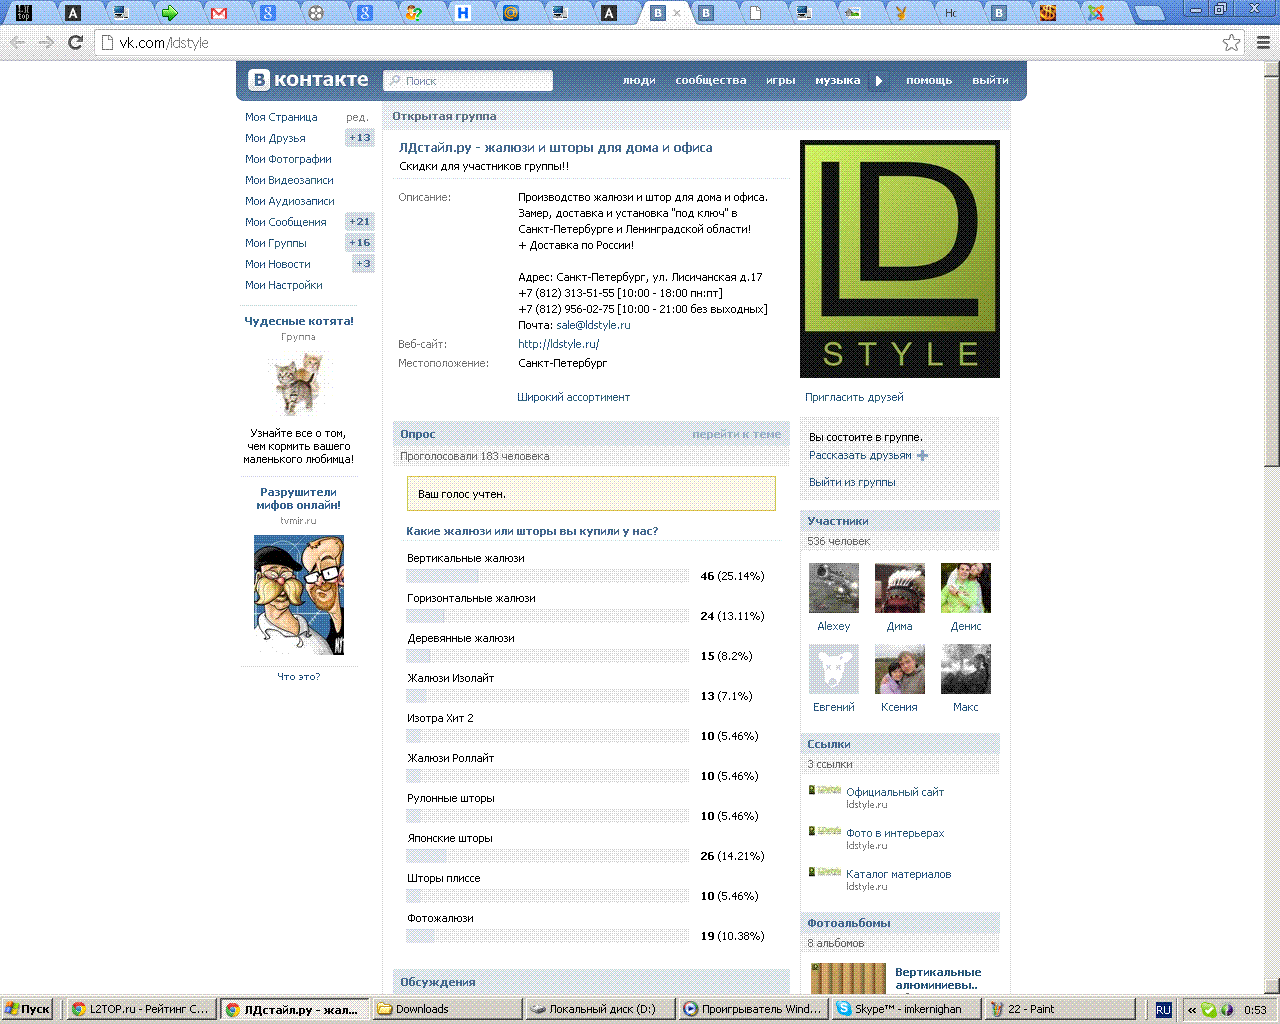Viewport: 1280px width, 1024px height.
Task: Click the favicon next to Официальный сайт
Action: pos(825,790)
